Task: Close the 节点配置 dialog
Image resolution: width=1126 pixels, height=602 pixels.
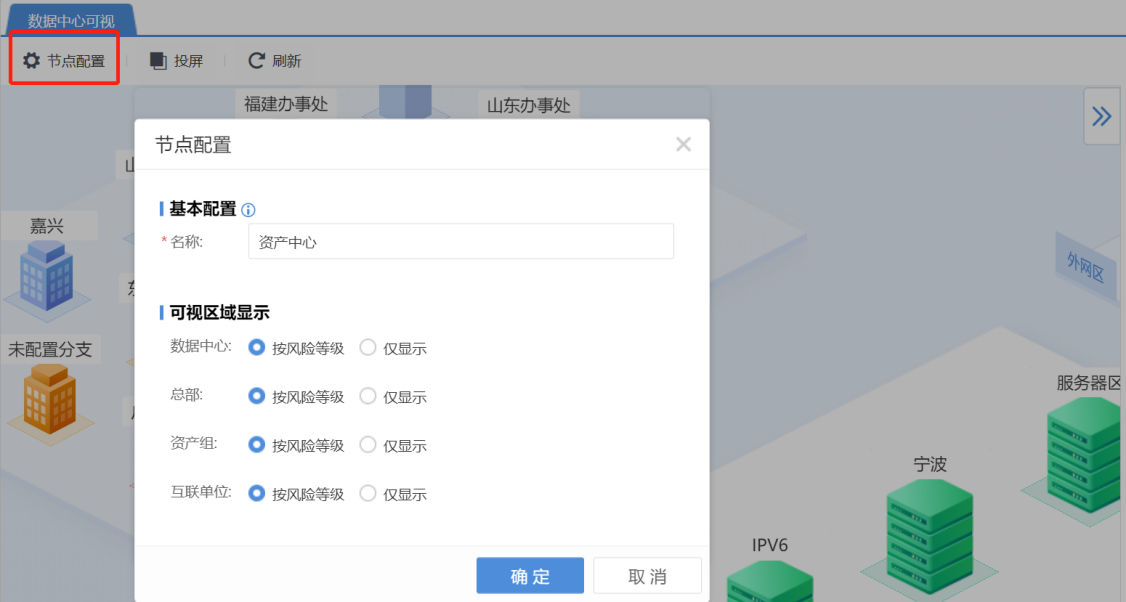Action: coord(683,144)
